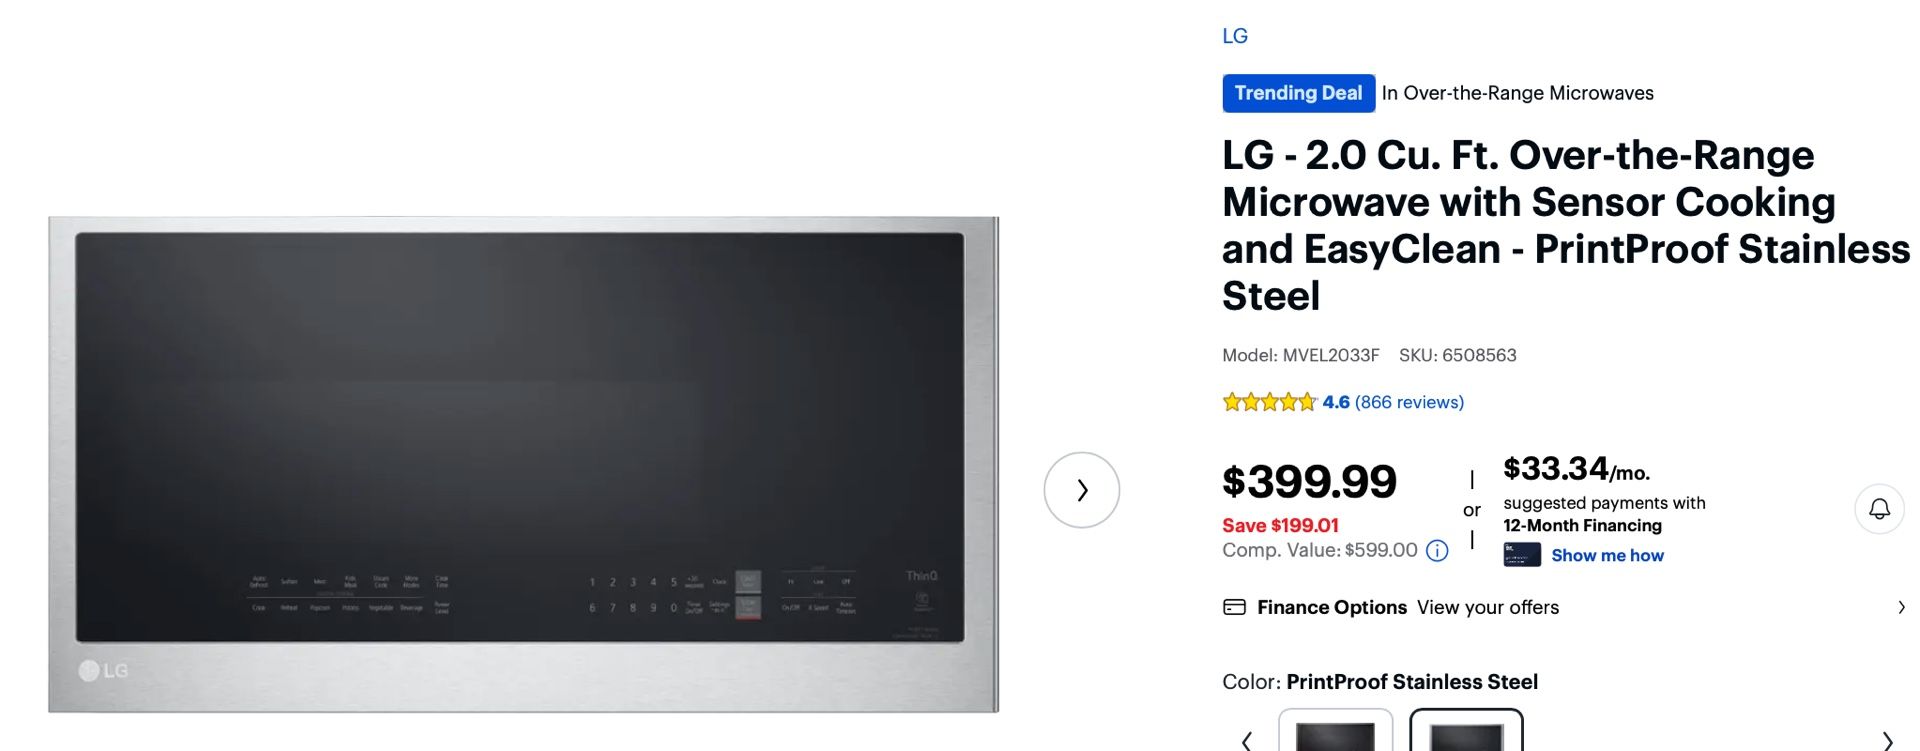Click the price alert bell icon
Viewport: 1920px width, 751px height.
click(1879, 509)
